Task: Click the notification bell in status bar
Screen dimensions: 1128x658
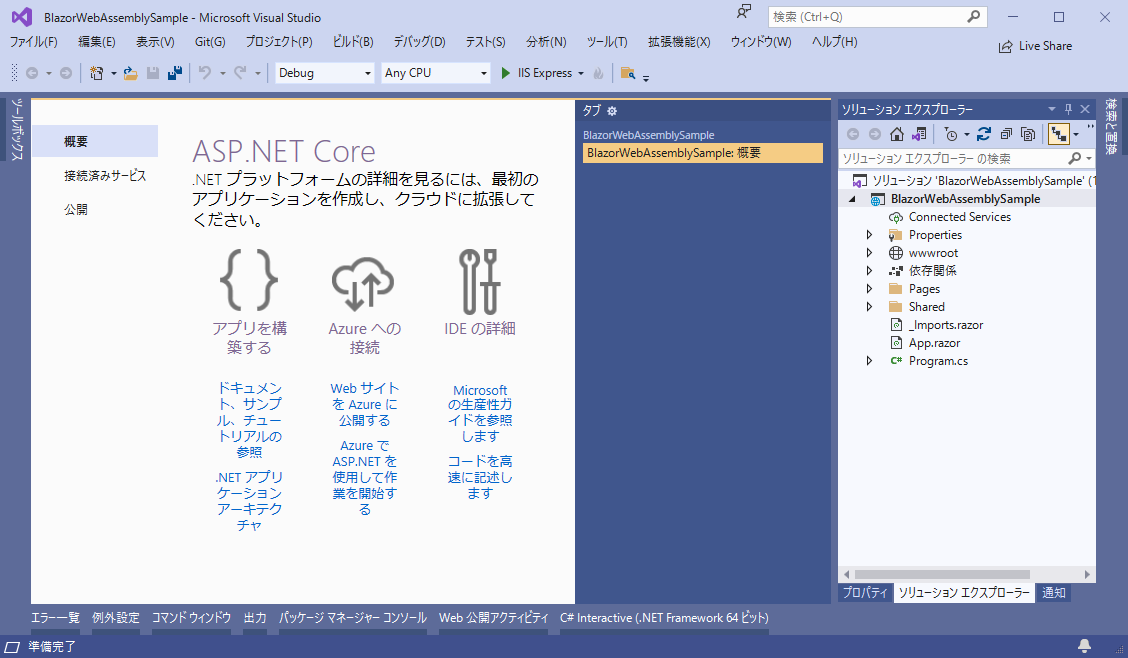Action: (x=1084, y=646)
